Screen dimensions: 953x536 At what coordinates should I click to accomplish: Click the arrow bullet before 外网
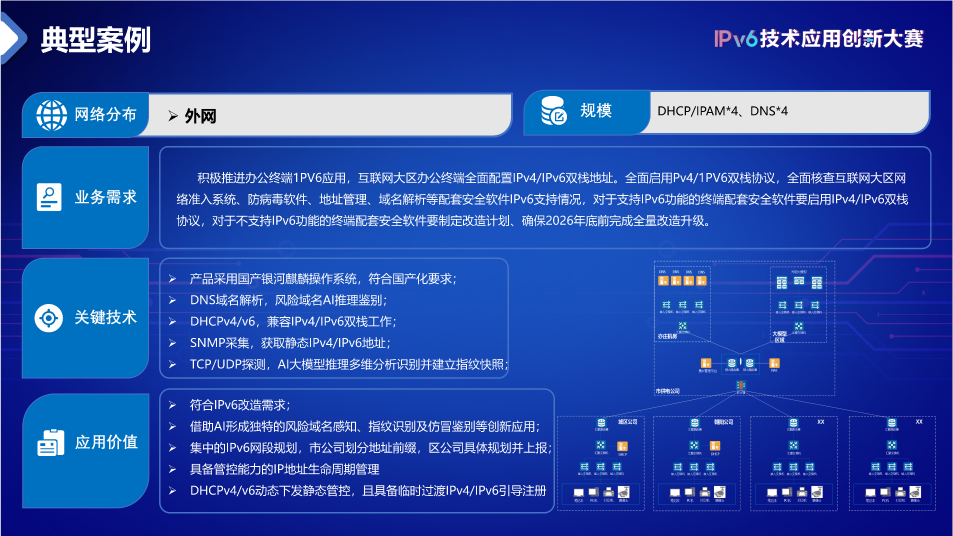pos(173,115)
